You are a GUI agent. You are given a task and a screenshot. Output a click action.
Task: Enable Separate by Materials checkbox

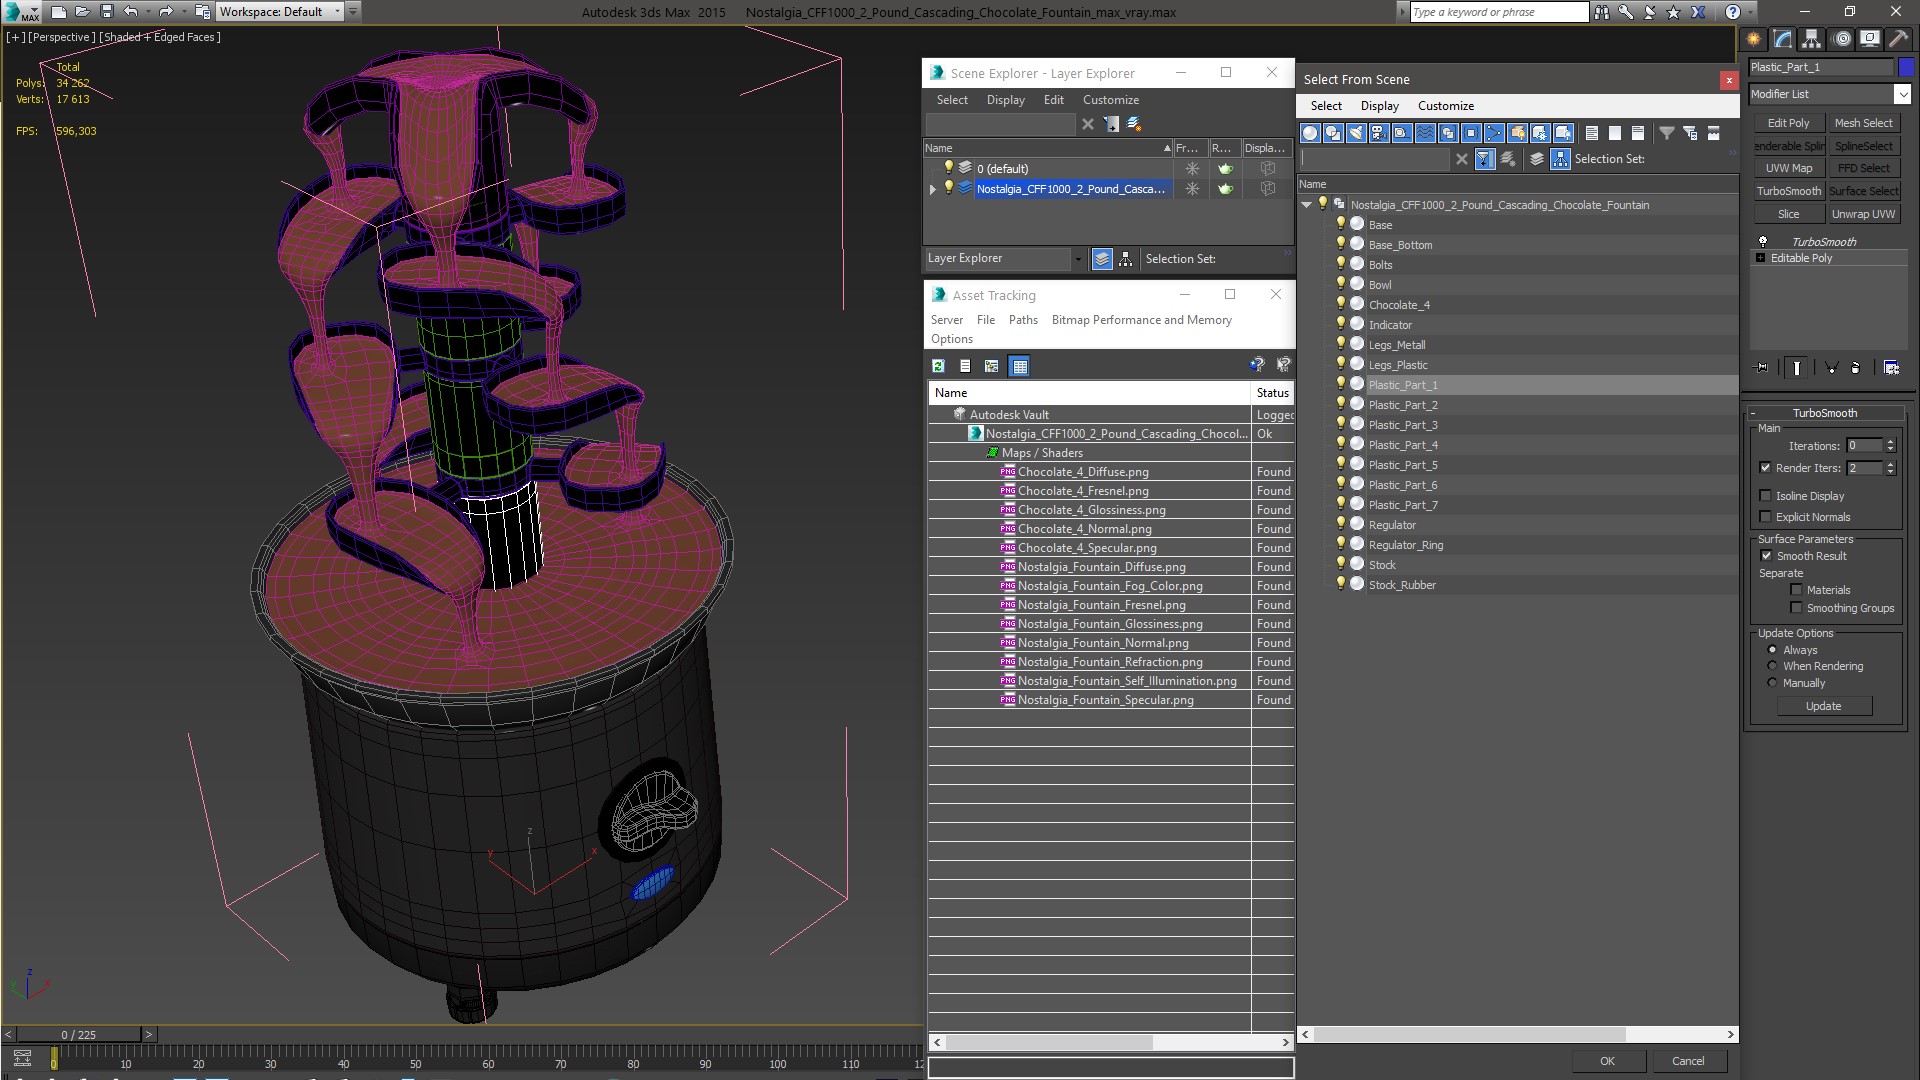coord(1796,590)
